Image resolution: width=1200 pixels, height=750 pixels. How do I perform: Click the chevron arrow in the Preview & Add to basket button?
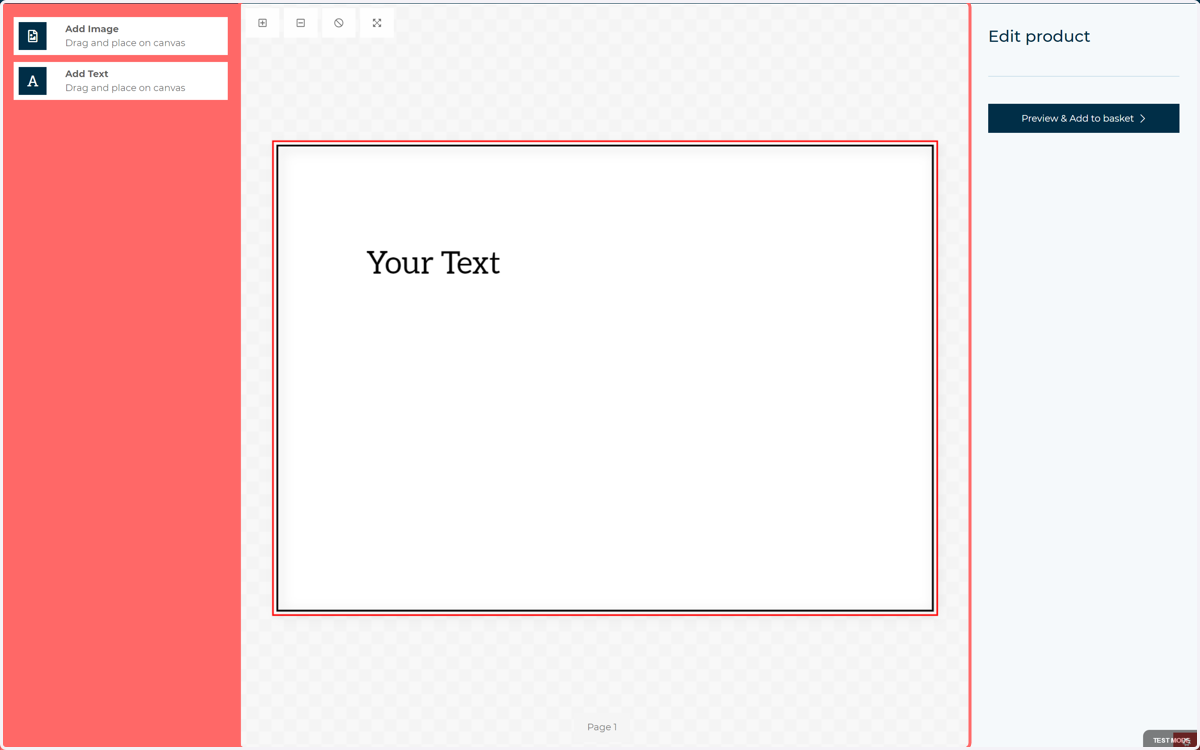(1143, 118)
